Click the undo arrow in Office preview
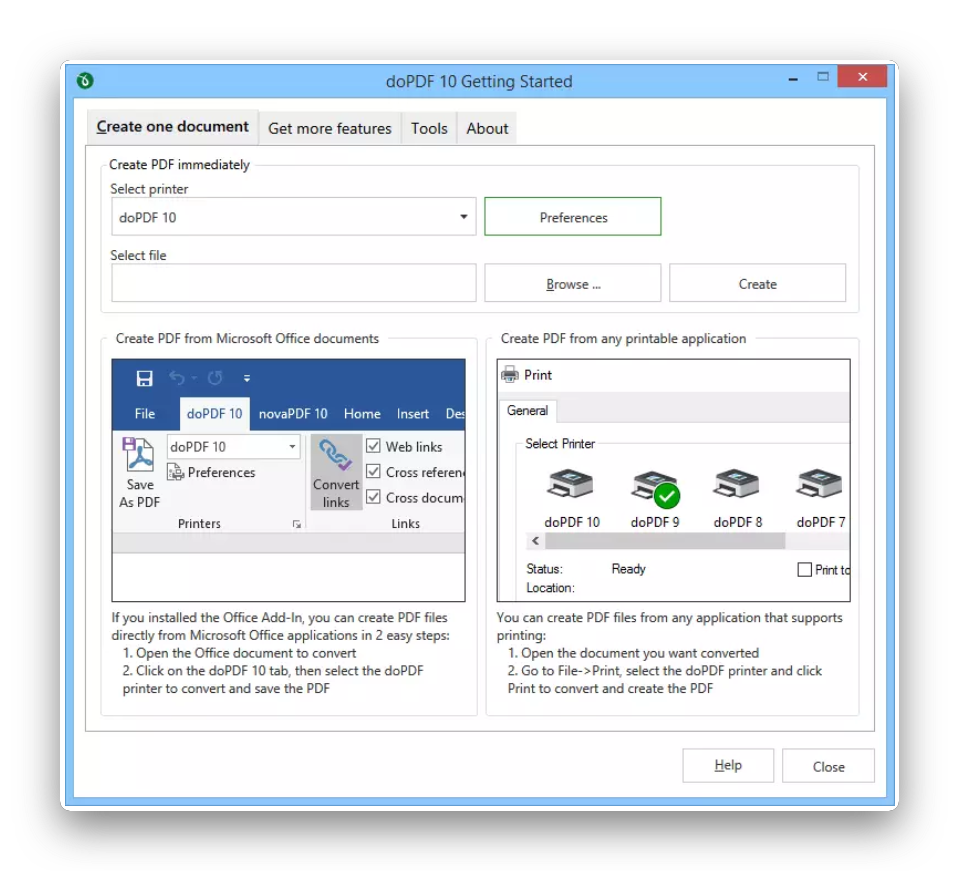The width and height of the screenshot is (959, 871). coord(177,379)
